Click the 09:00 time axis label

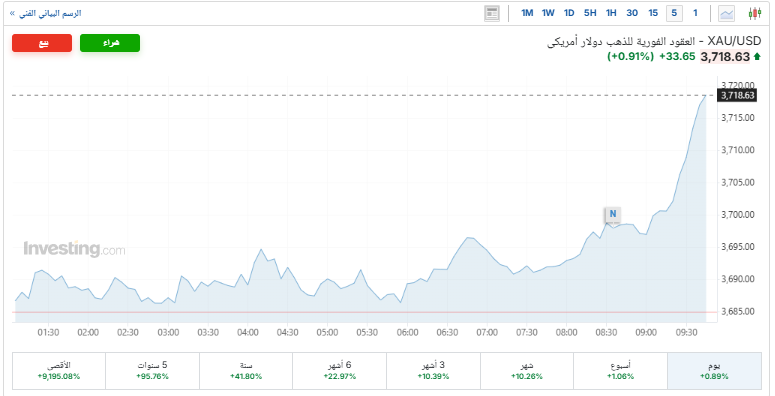point(646,332)
